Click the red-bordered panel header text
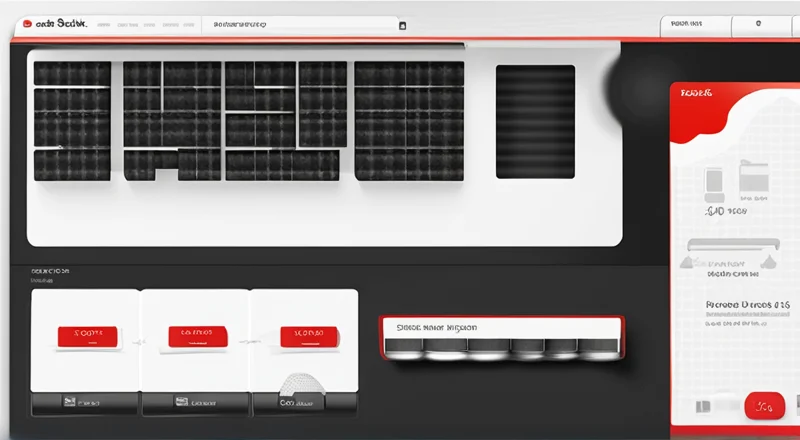This screenshot has height=440, width=800. 436,327
